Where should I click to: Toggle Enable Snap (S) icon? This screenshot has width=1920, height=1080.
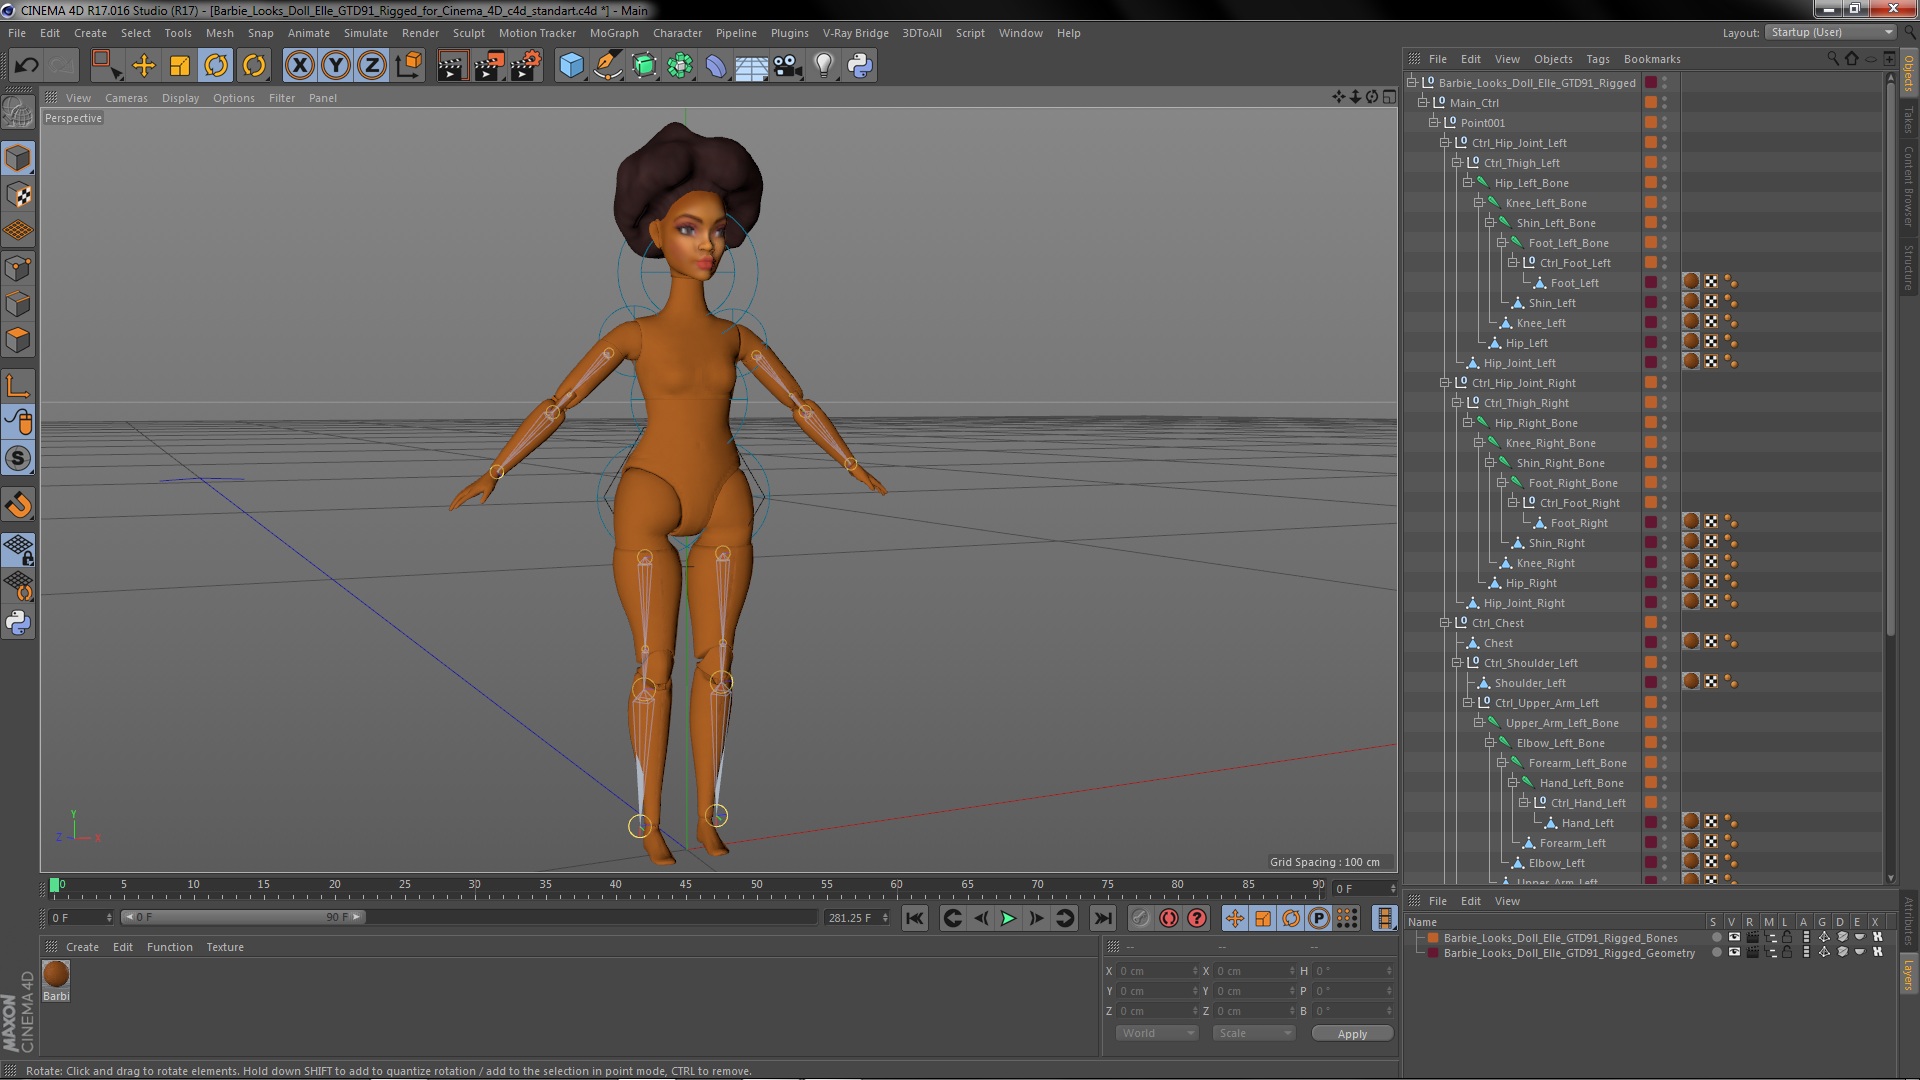[18, 459]
